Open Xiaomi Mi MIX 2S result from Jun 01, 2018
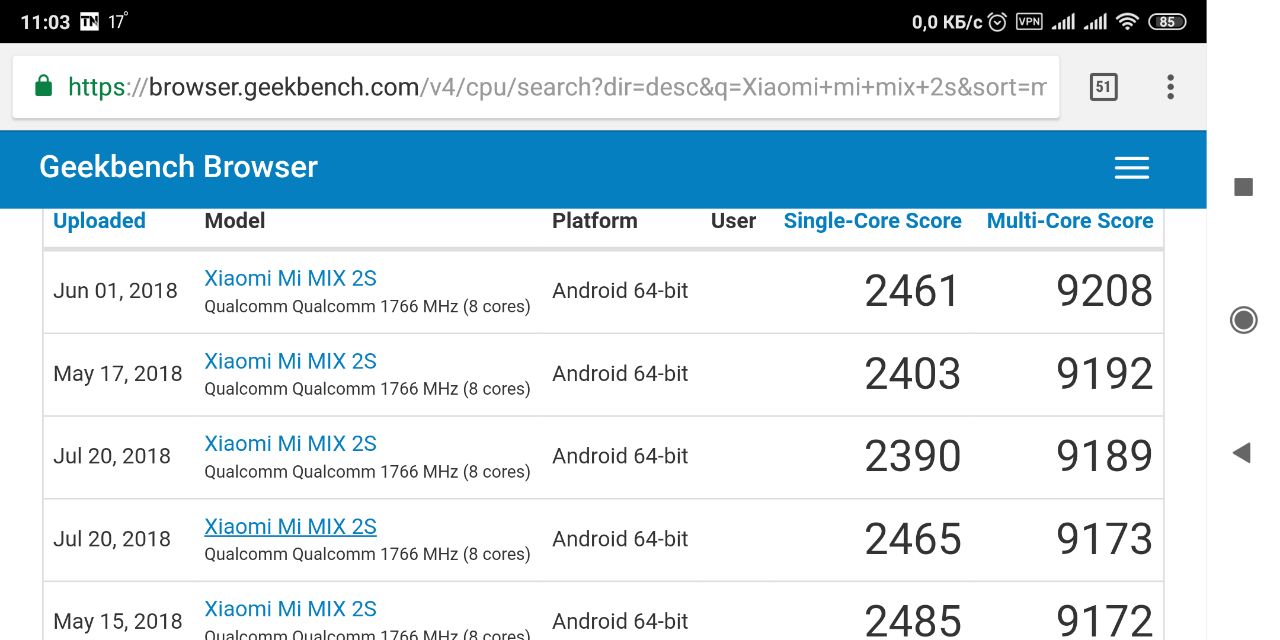The width and height of the screenshot is (1280, 640). click(290, 278)
